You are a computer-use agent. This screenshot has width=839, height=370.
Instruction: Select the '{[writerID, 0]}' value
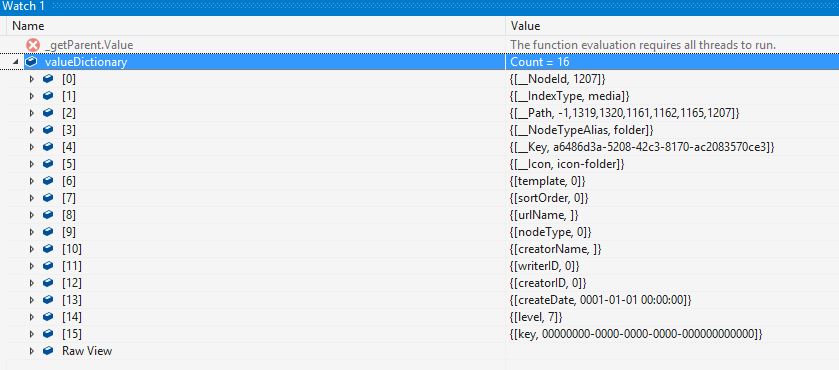(x=545, y=266)
